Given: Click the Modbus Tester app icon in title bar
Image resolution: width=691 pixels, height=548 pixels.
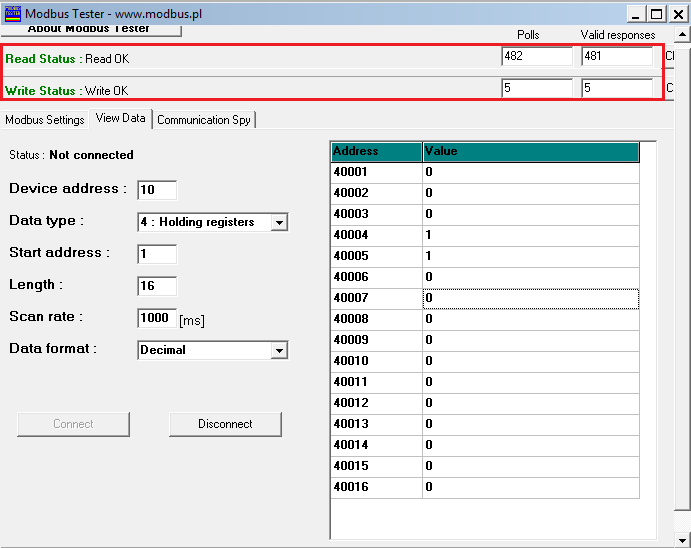Looking at the screenshot, I should [12, 14].
